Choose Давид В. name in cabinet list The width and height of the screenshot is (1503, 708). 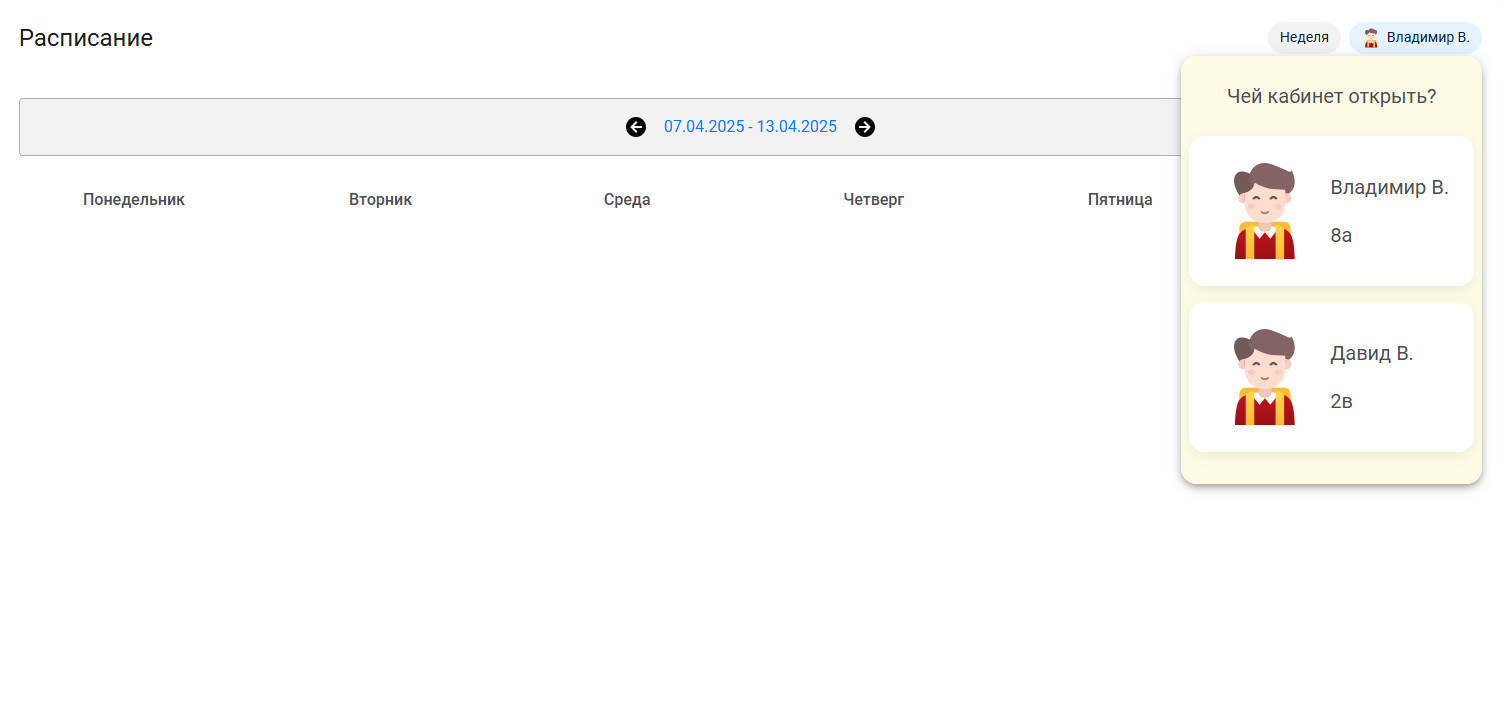(1371, 353)
